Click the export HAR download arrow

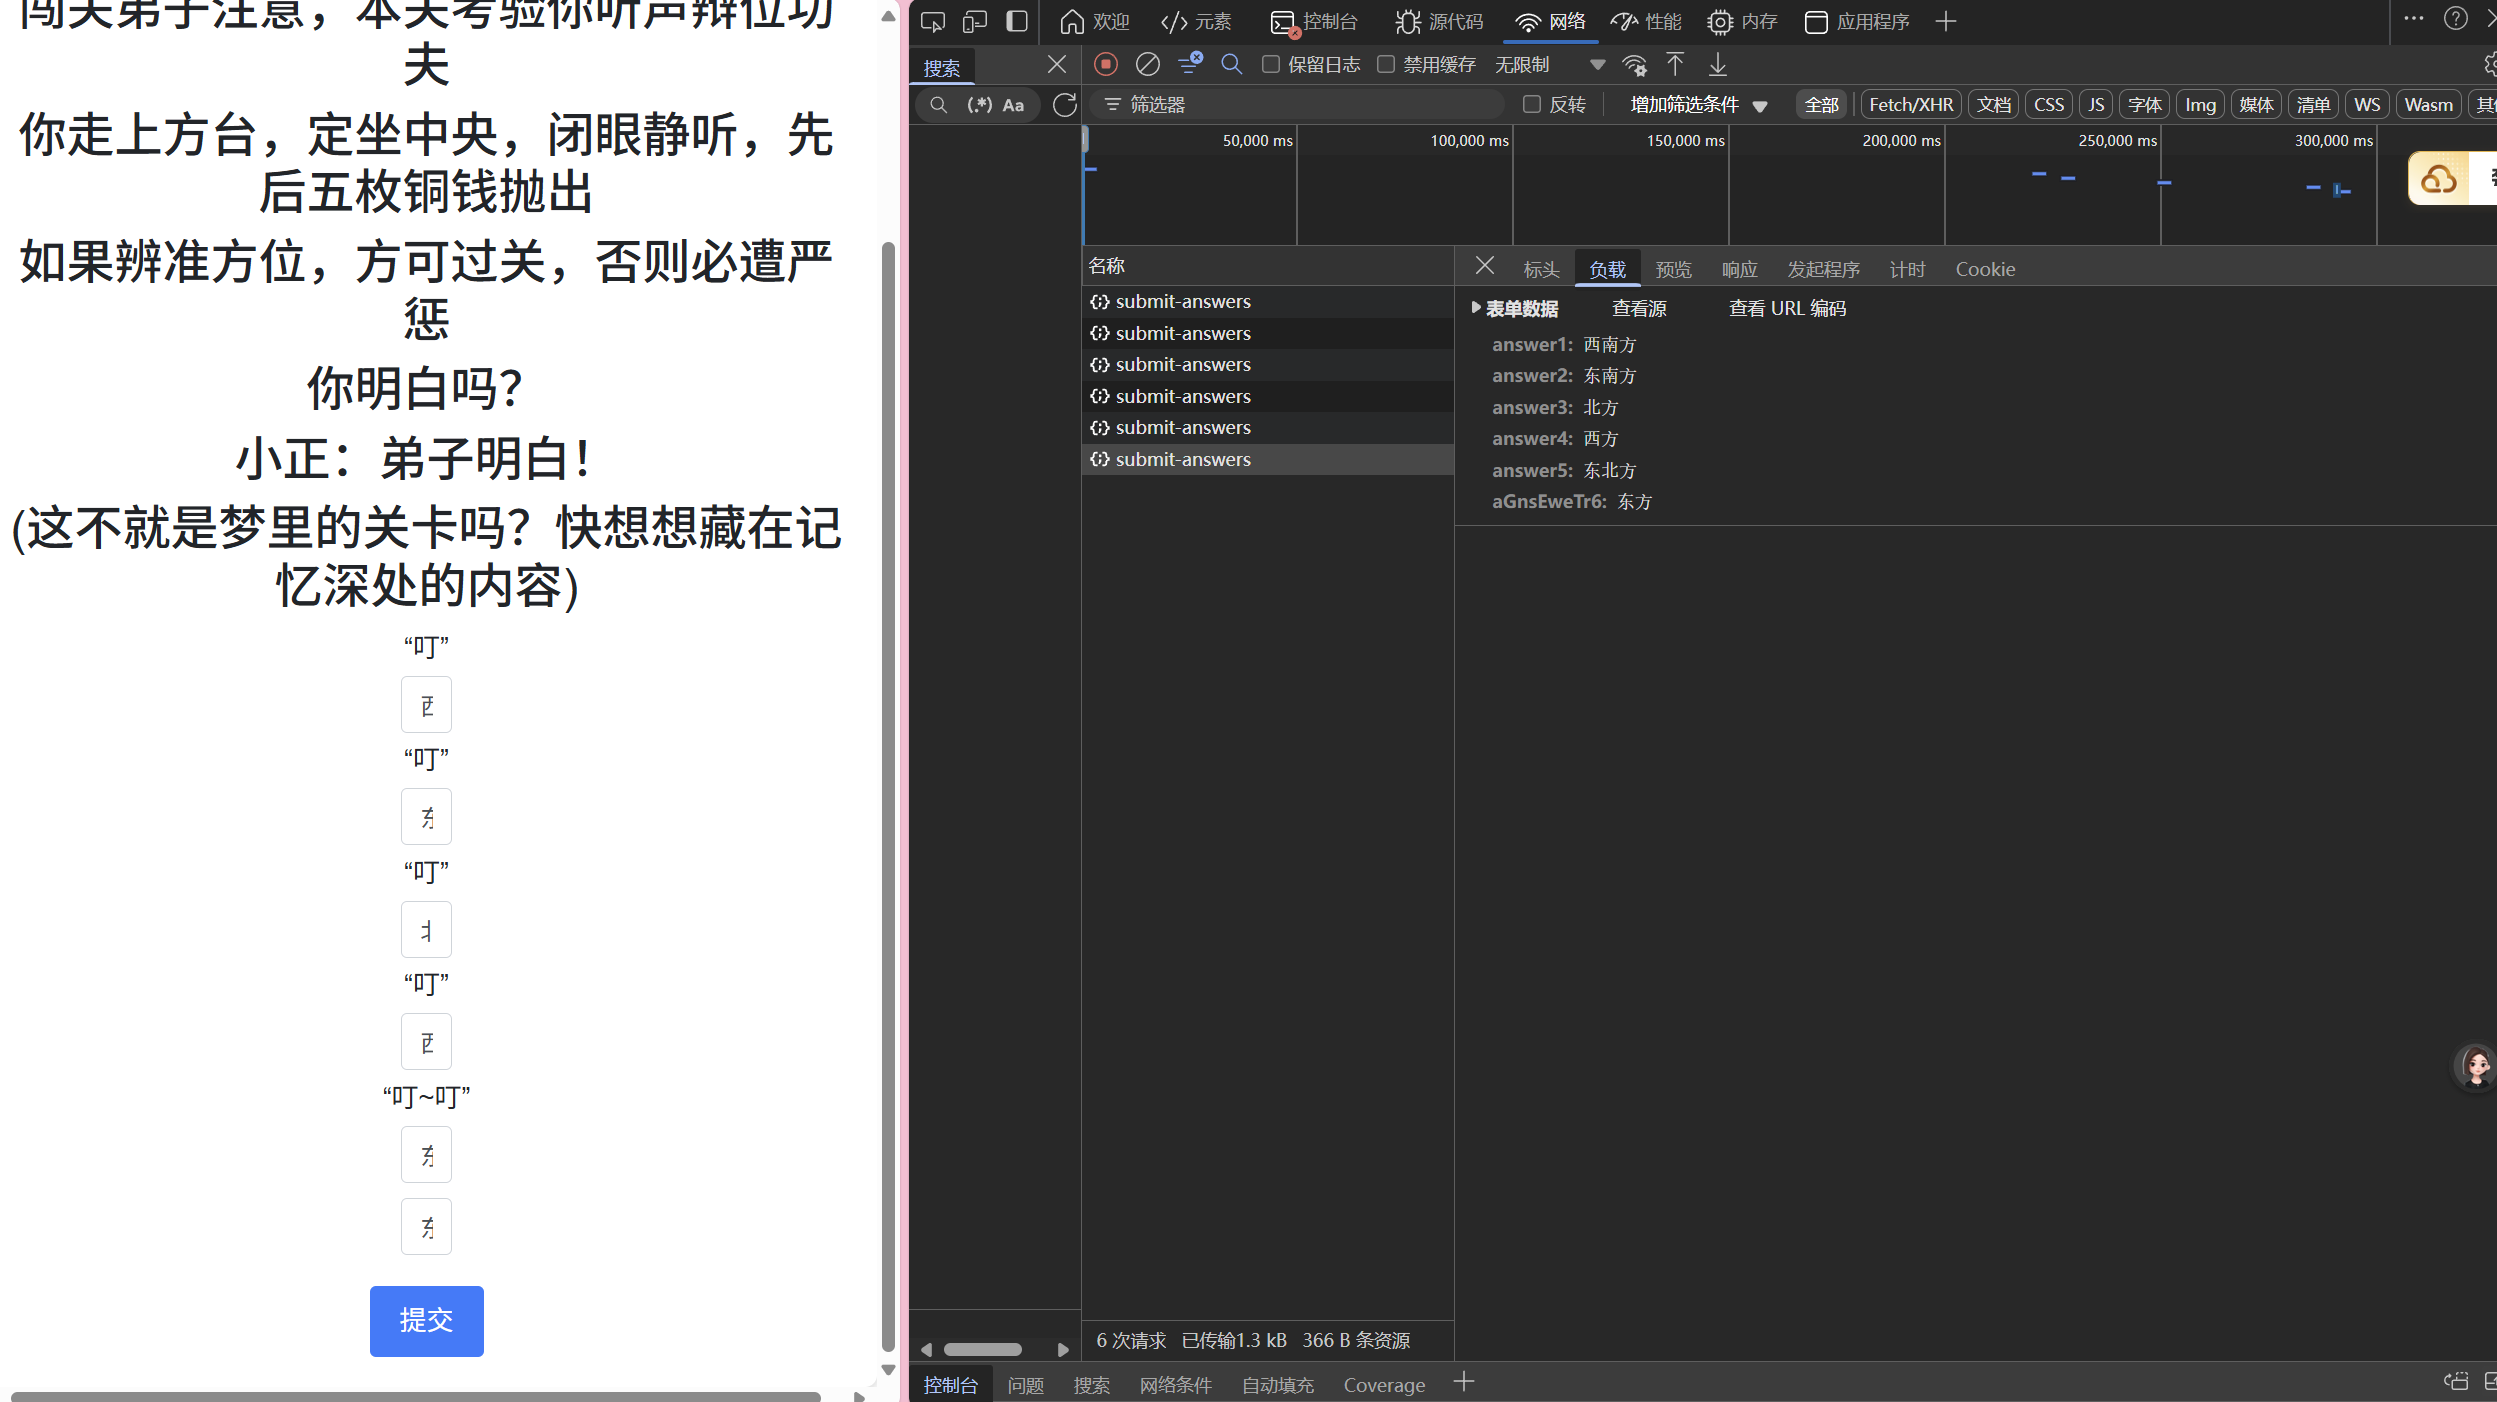coord(1717,64)
